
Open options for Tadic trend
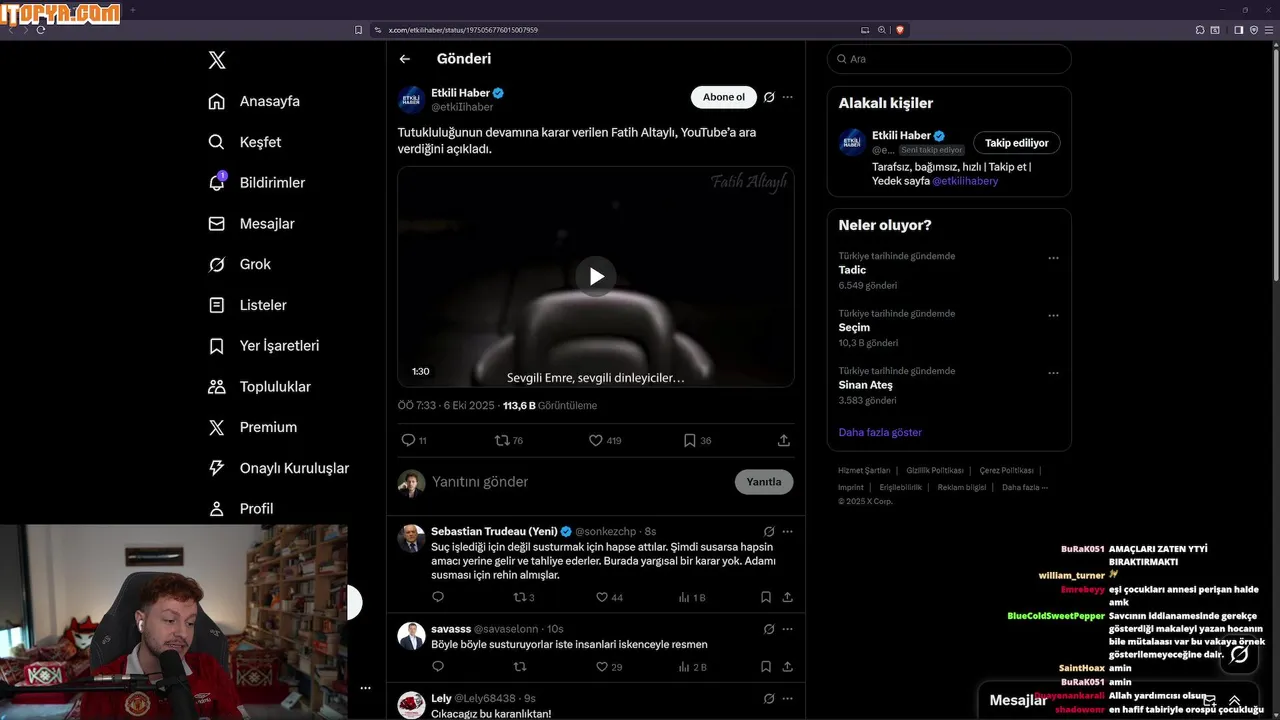1053,258
